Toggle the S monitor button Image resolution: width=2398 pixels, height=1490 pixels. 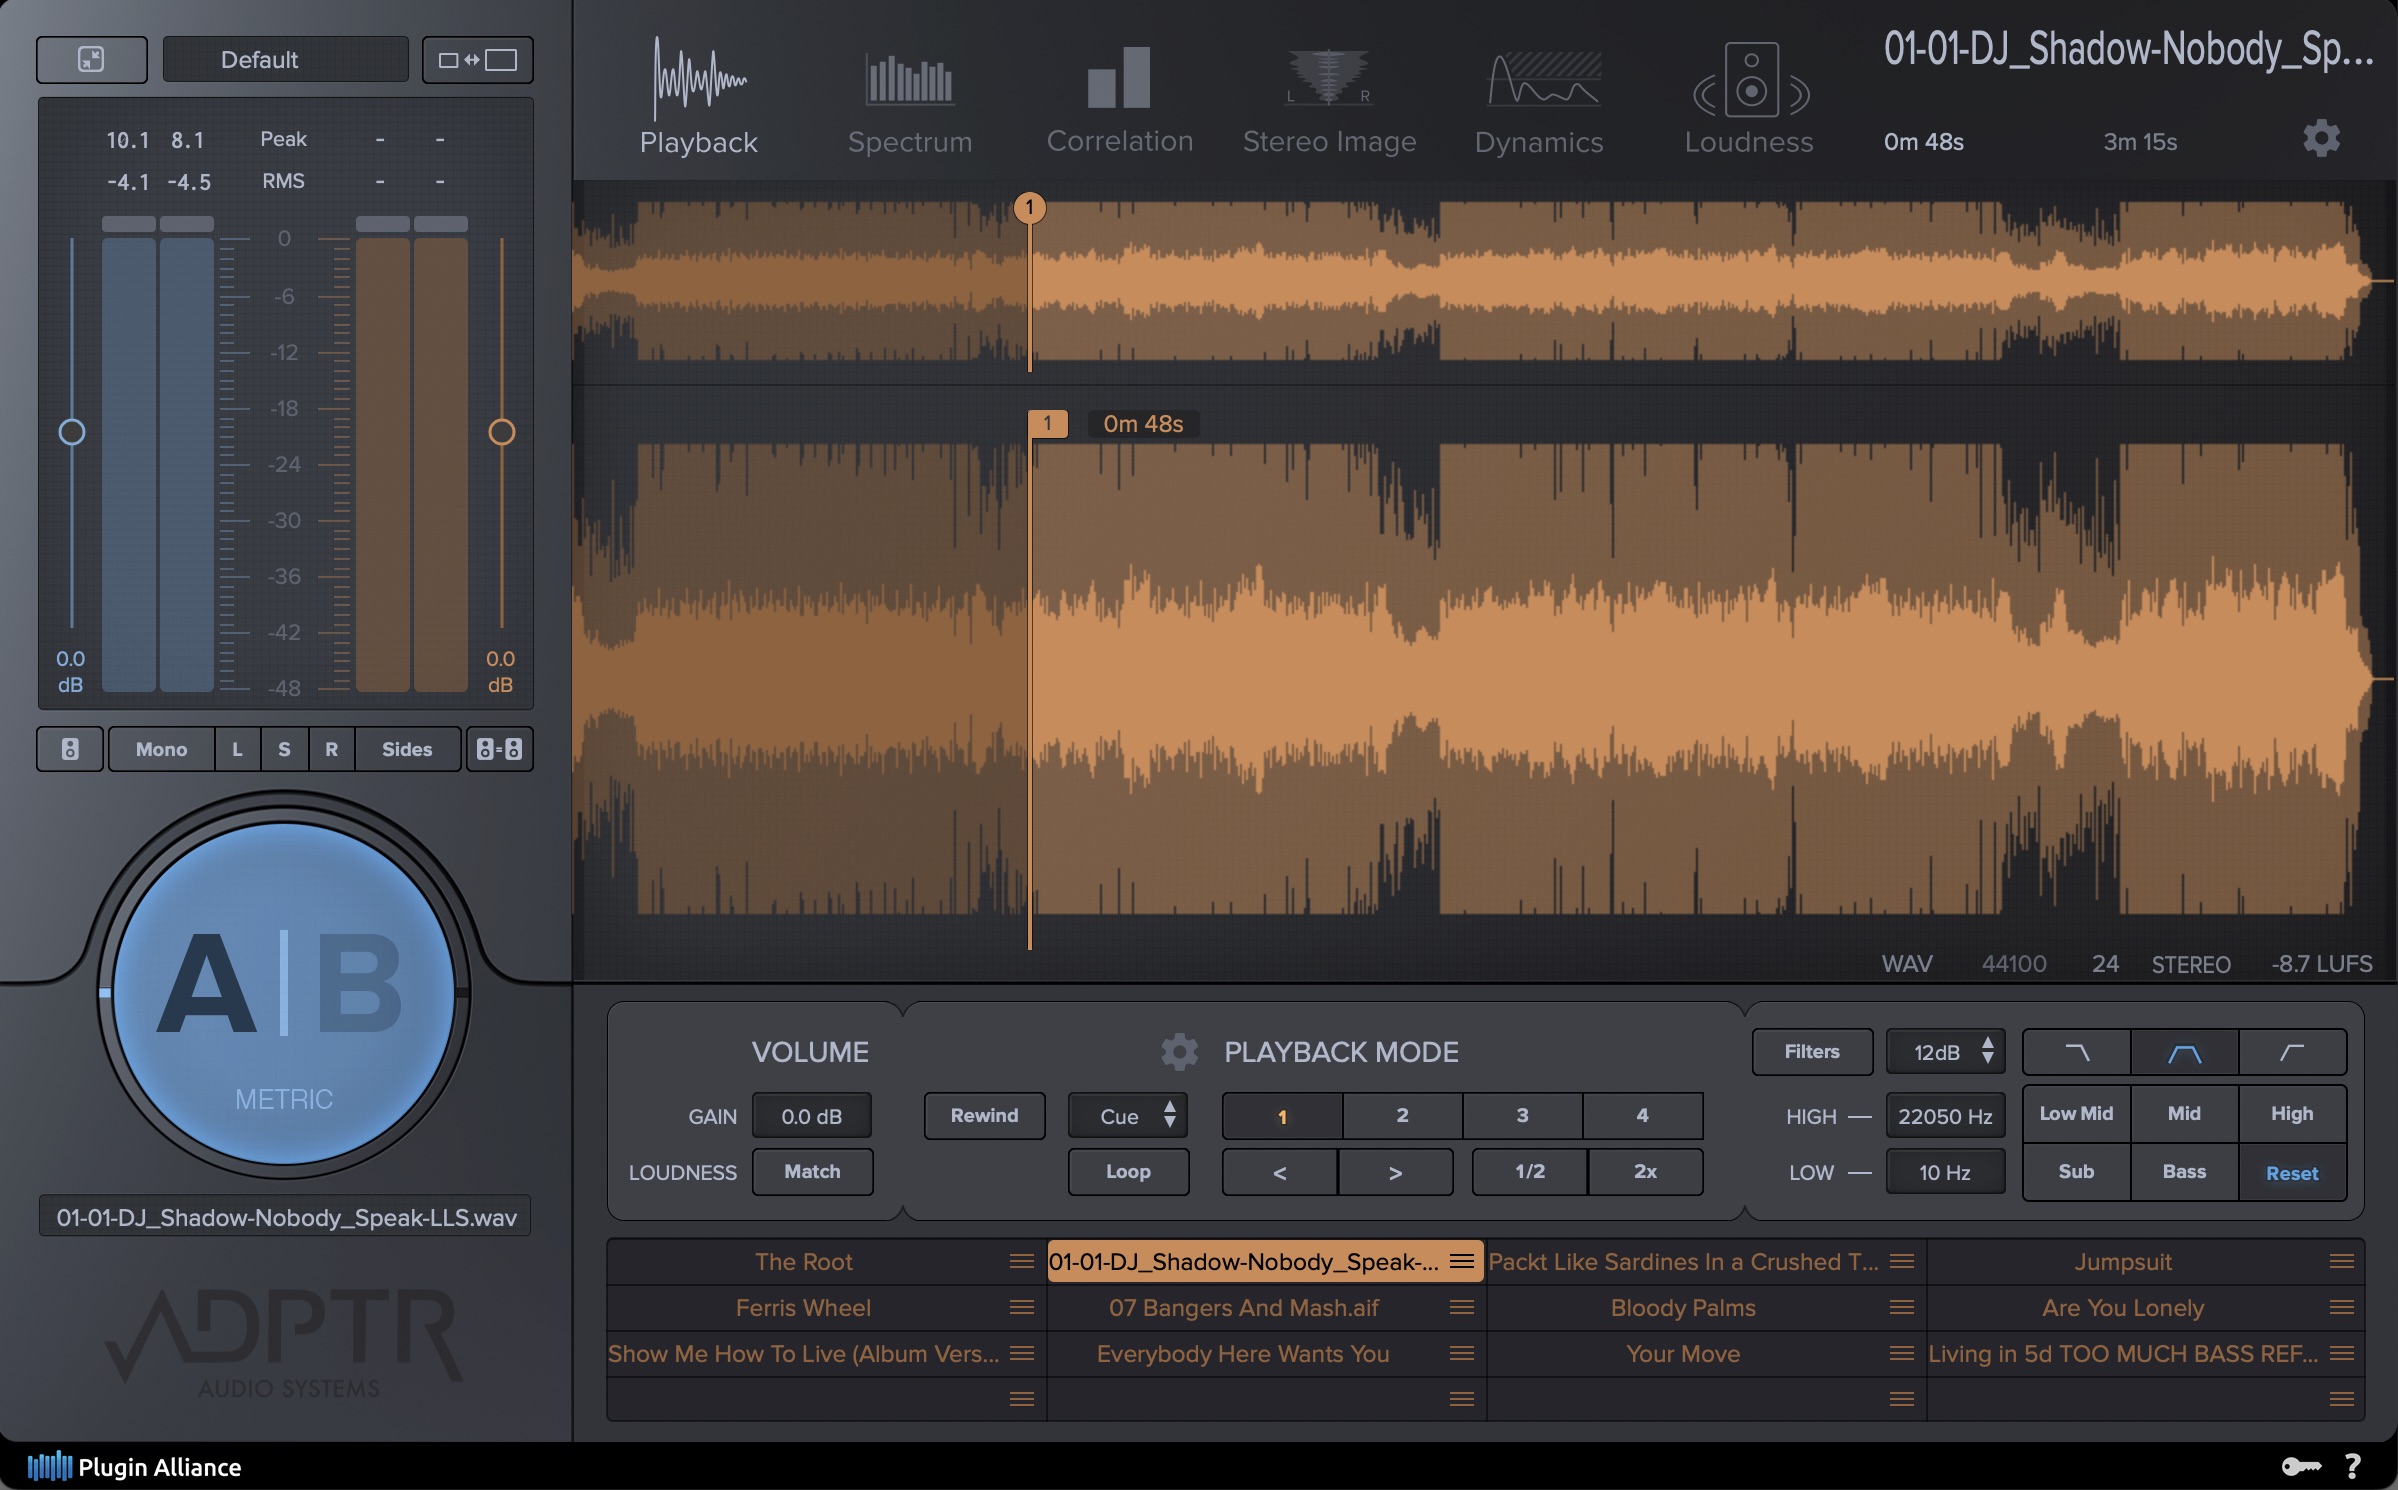(284, 749)
